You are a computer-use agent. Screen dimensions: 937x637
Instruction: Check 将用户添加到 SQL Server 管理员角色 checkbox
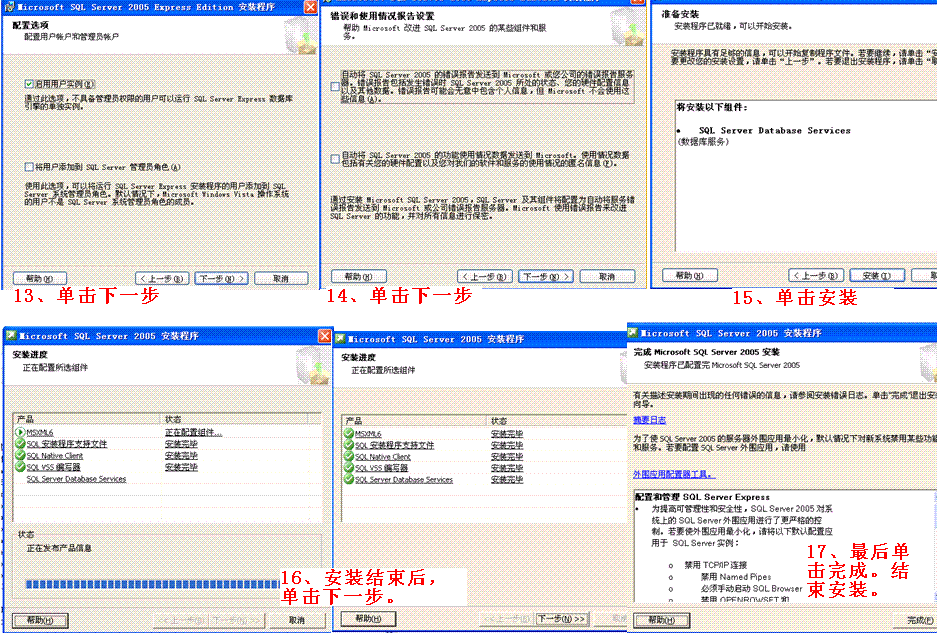coord(29,167)
